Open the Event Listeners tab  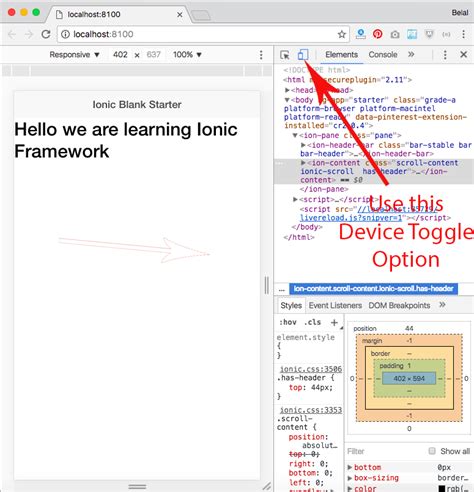point(335,305)
